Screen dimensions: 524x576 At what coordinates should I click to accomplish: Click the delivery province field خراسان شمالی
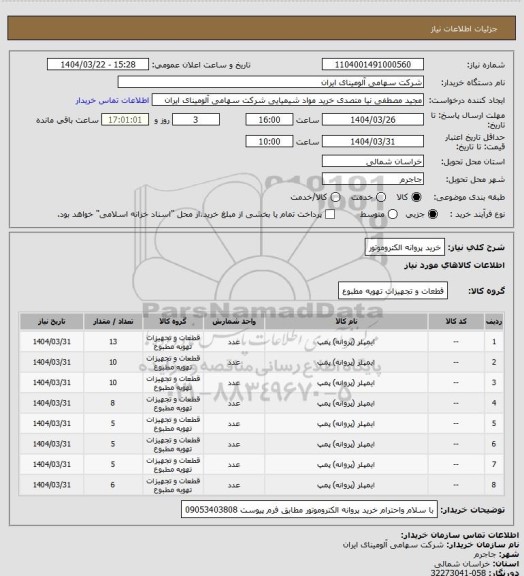point(373,161)
